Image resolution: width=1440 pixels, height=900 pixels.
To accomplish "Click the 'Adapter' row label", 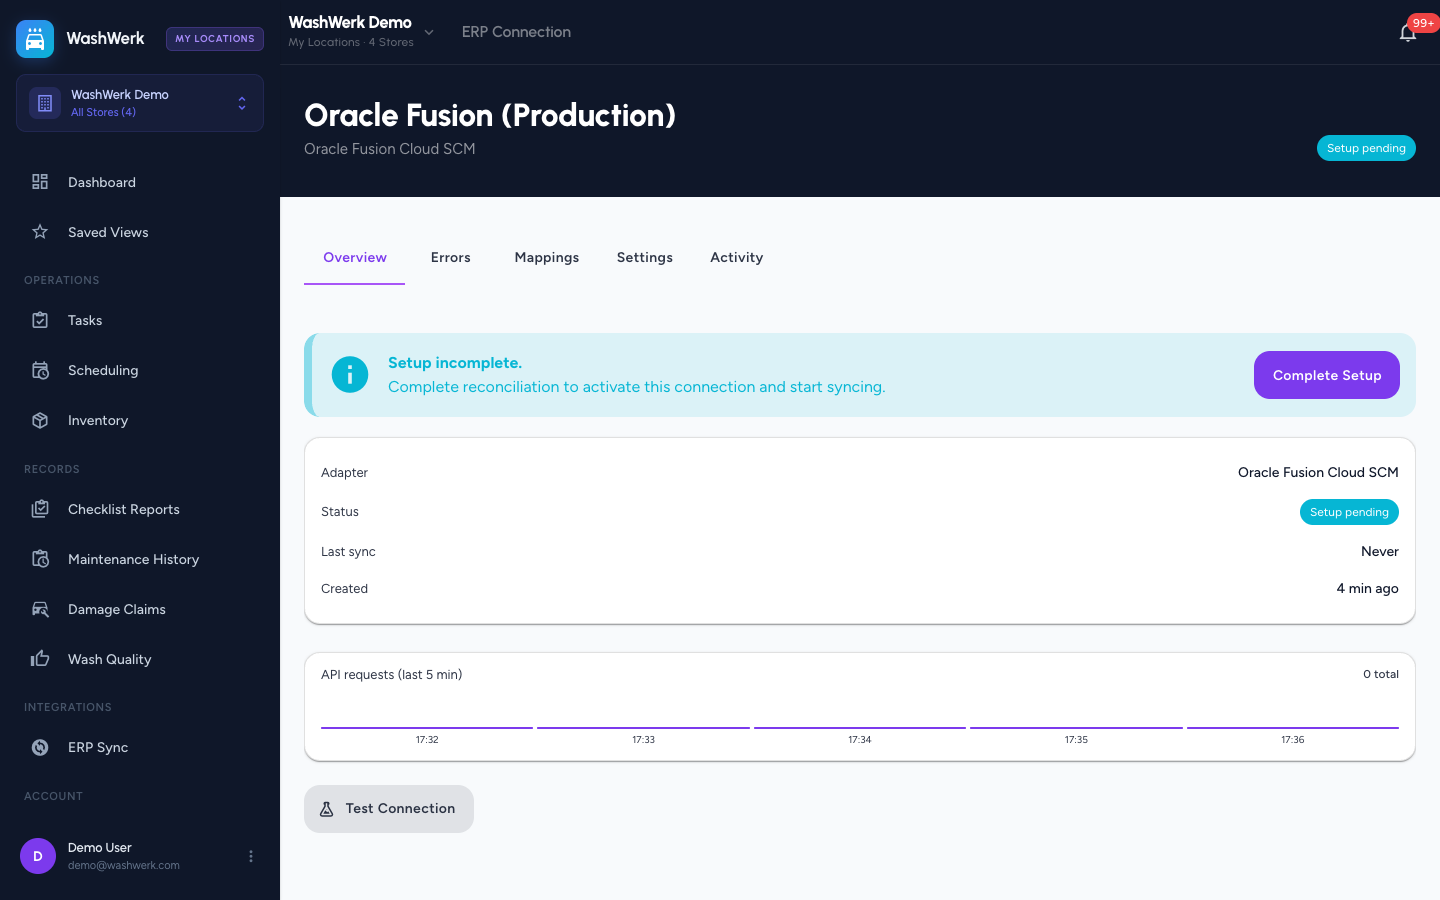I will click(344, 473).
